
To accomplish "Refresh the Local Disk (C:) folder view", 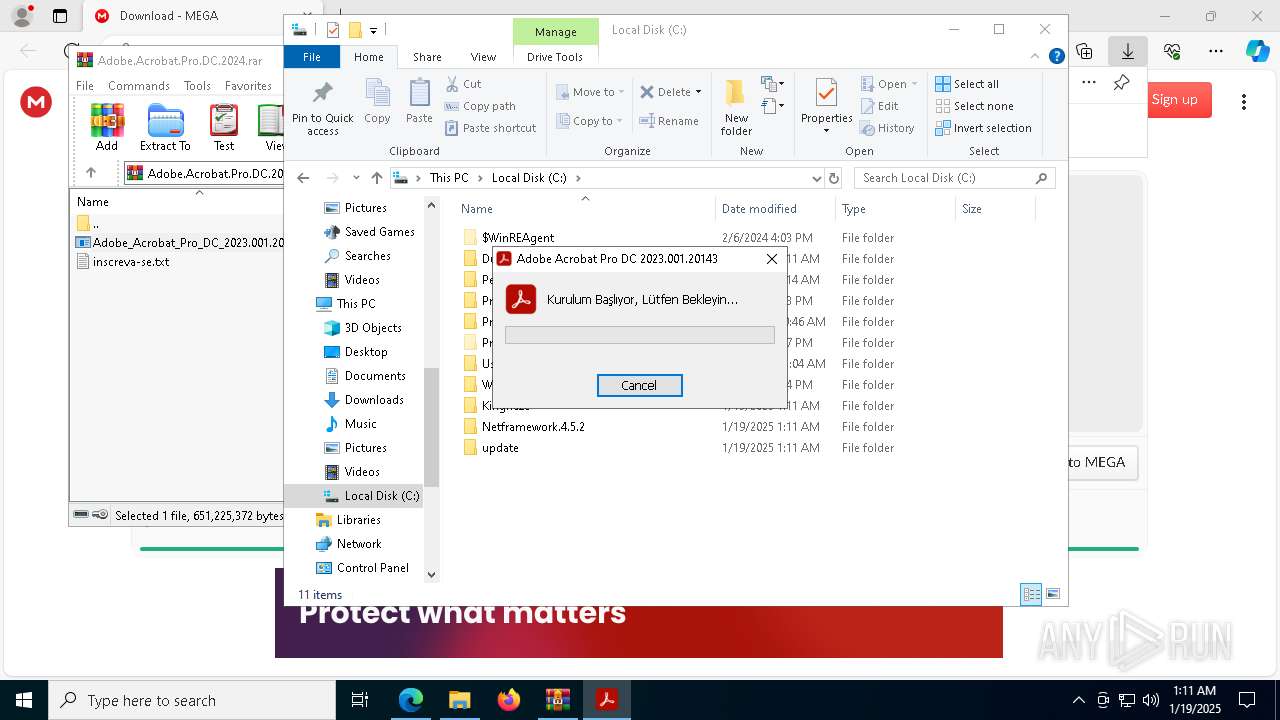I will (834, 178).
